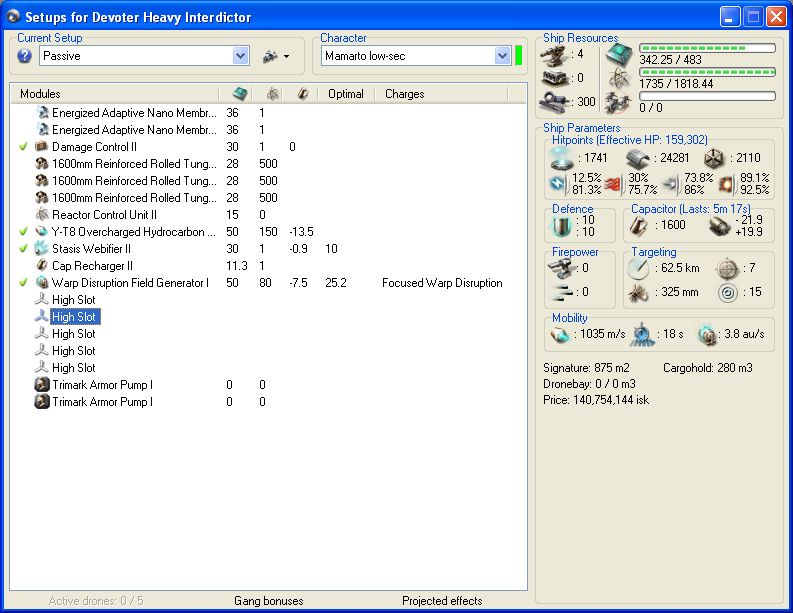Click the drone icon in Ship Resources
793x613 pixels.
point(619,103)
